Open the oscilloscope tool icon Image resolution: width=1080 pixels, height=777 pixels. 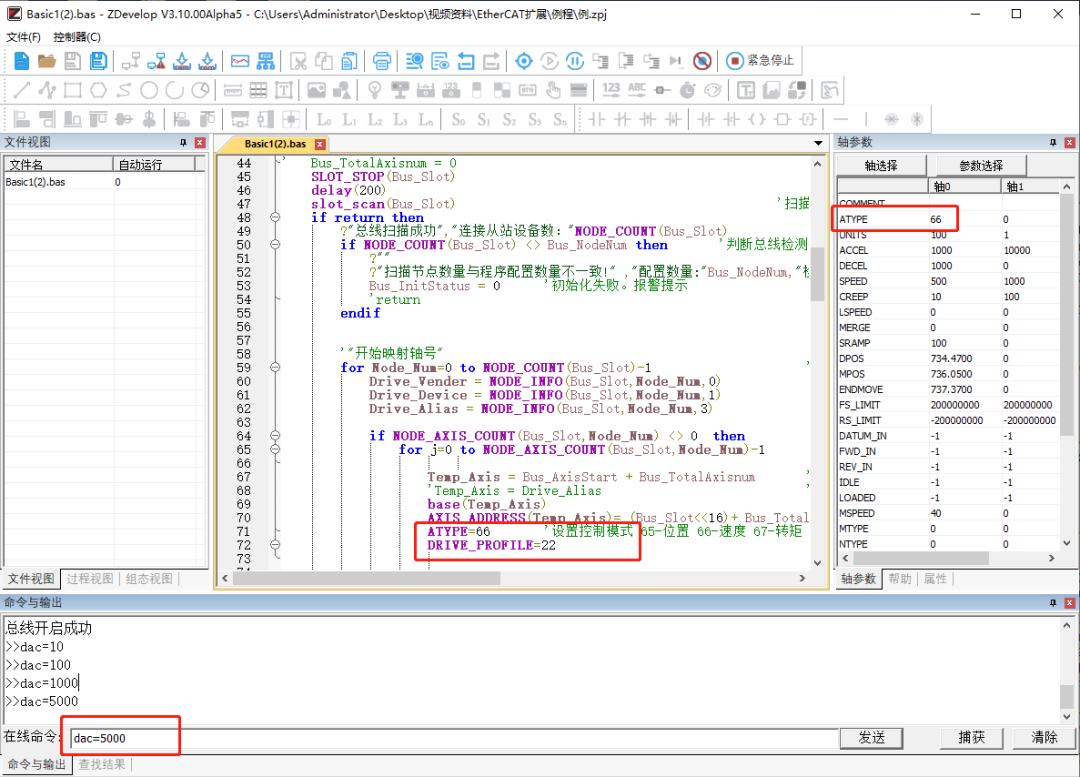[240, 61]
